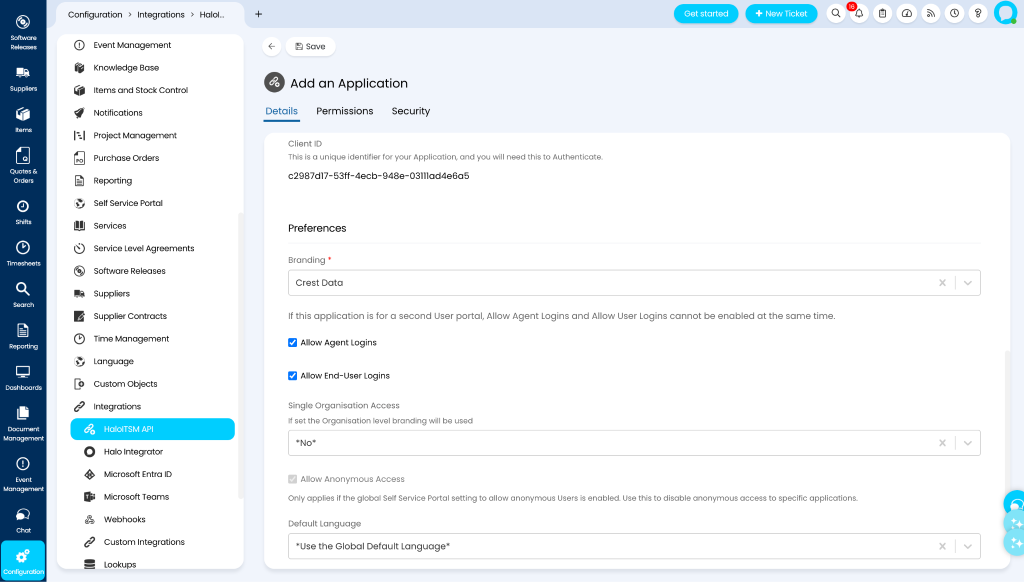The image size is (1024, 582).
Task: Open Document Management in left rail
Action: pyautogui.click(x=23, y=425)
